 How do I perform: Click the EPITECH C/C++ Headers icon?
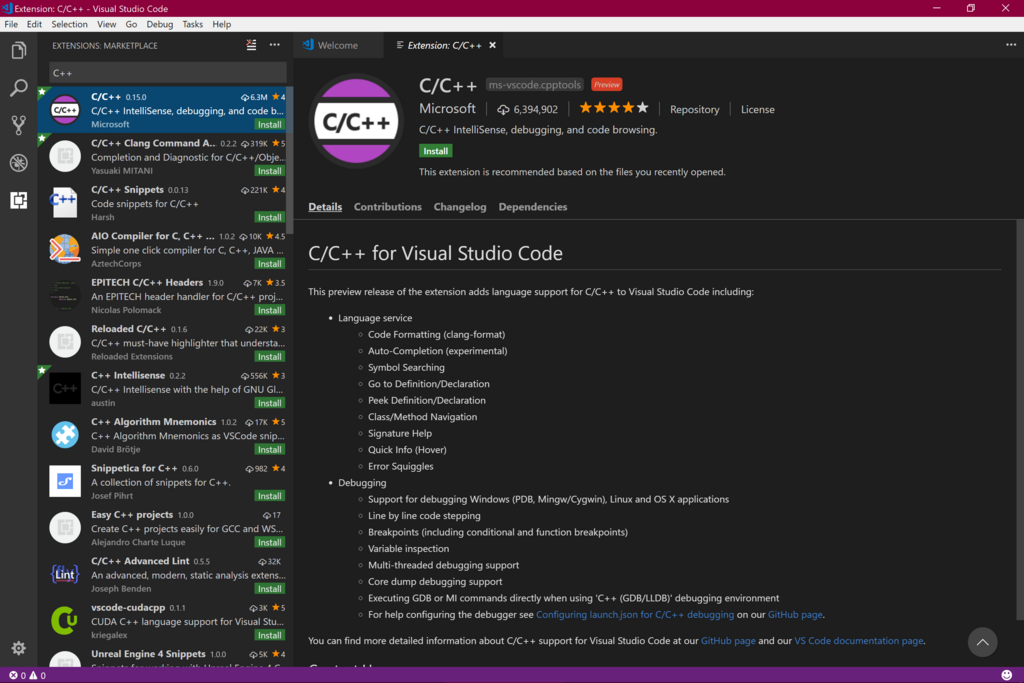pos(65,295)
